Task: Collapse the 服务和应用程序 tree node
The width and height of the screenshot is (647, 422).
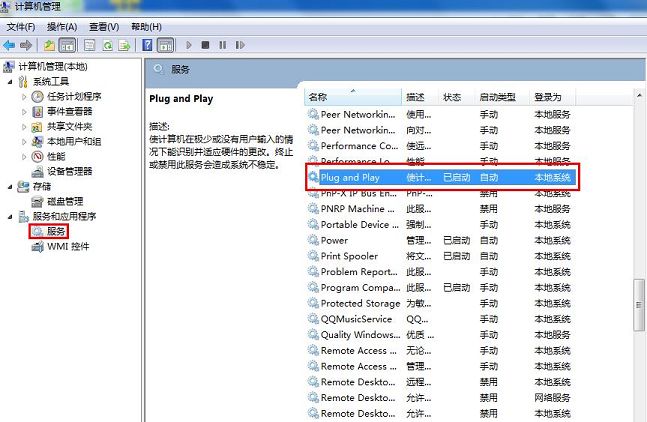Action: (x=10, y=216)
